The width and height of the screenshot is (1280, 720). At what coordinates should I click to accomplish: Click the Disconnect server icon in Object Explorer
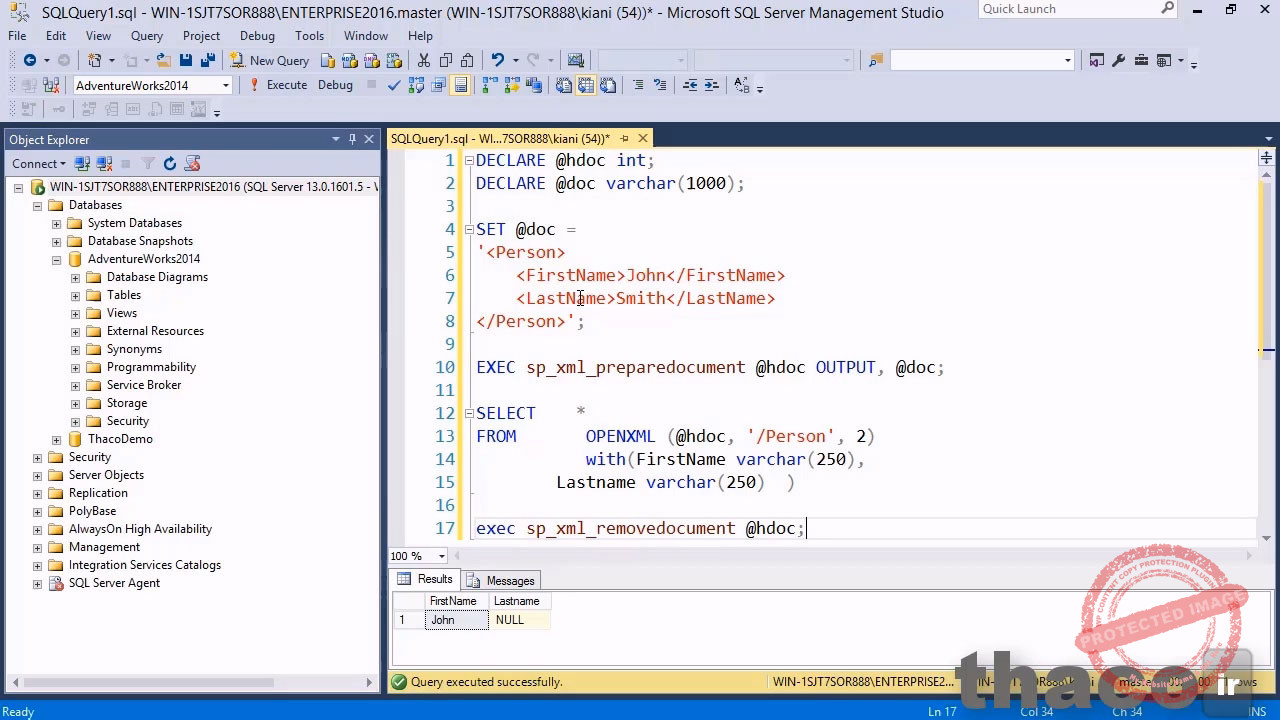pos(104,164)
